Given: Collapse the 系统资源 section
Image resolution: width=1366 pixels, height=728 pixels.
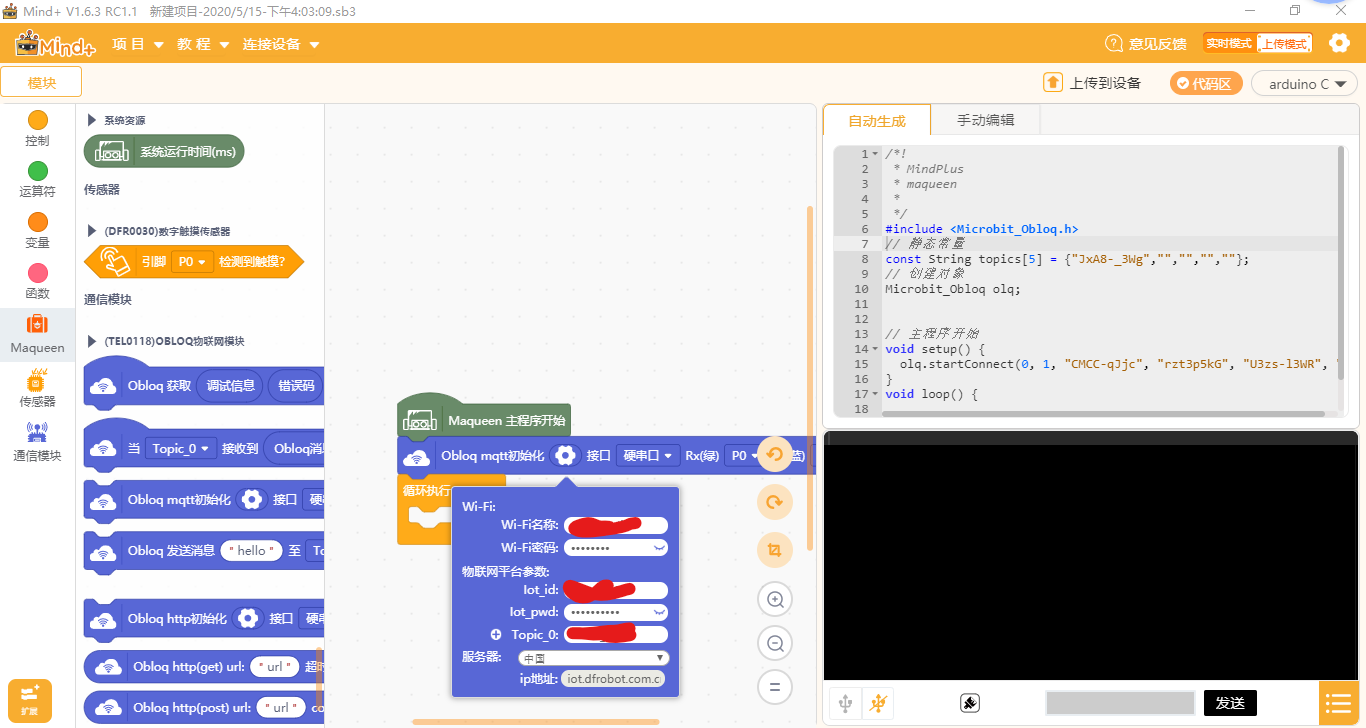Looking at the screenshot, I should tap(92, 120).
